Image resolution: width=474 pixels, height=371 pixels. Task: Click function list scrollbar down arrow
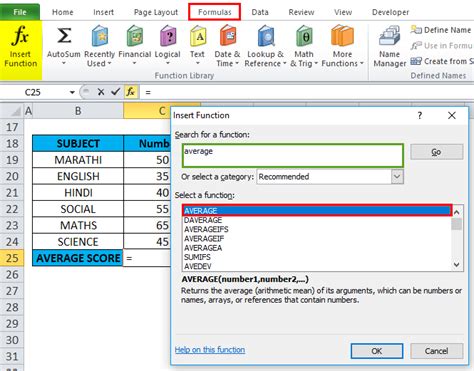point(457,265)
